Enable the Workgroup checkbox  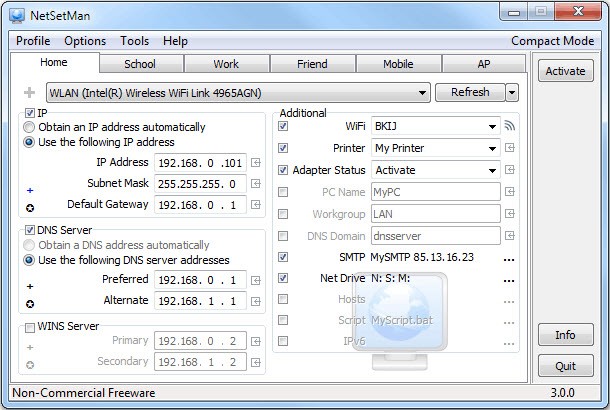283,214
